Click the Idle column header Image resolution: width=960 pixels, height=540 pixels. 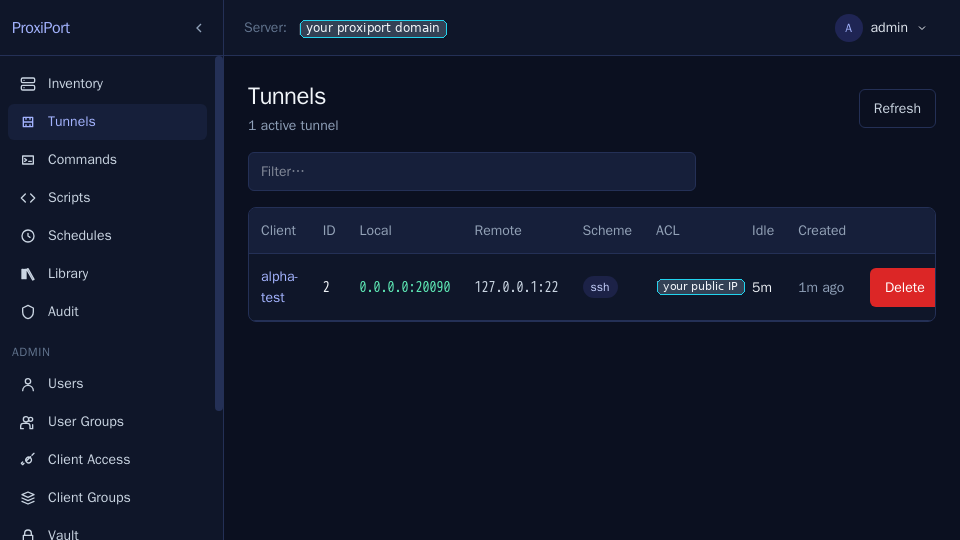pos(763,231)
